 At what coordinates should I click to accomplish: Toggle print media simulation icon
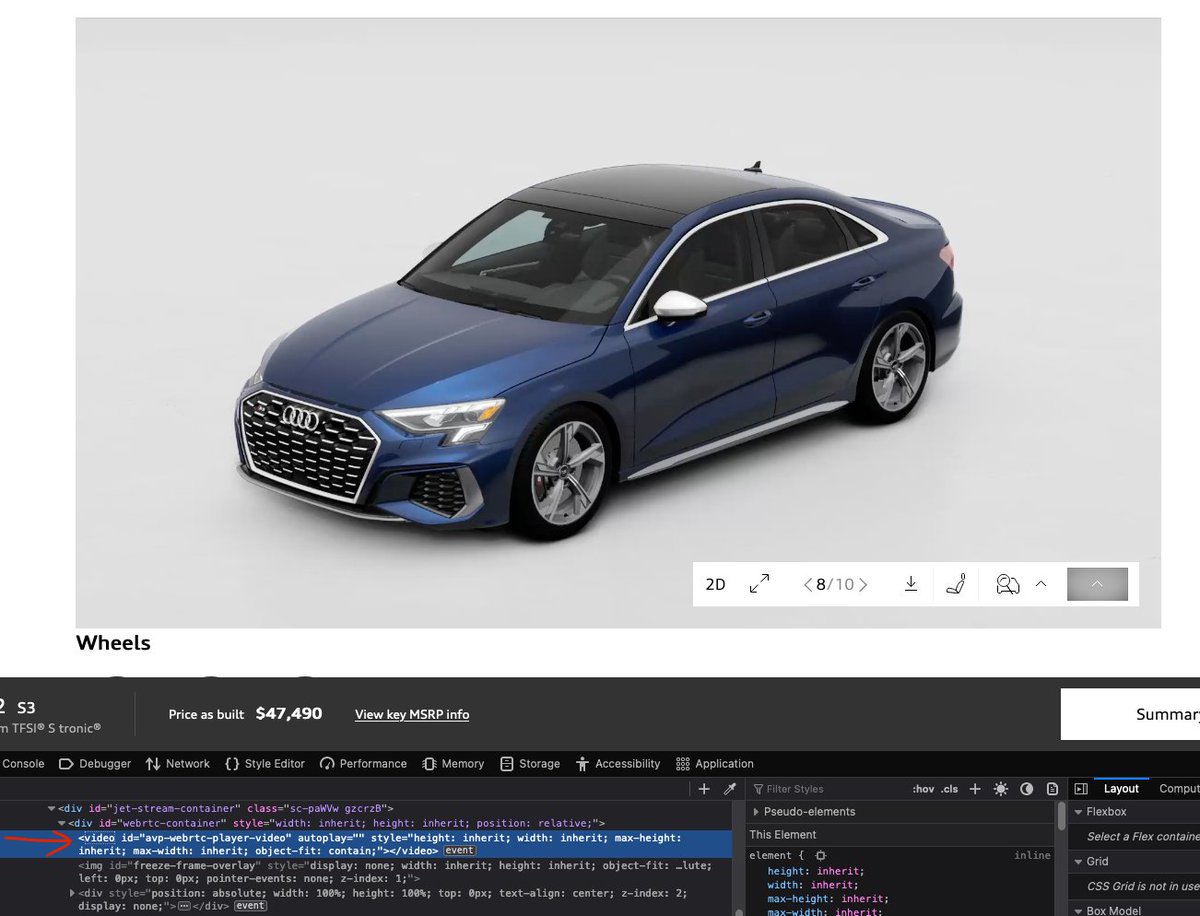pyautogui.click(x=1052, y=789)
